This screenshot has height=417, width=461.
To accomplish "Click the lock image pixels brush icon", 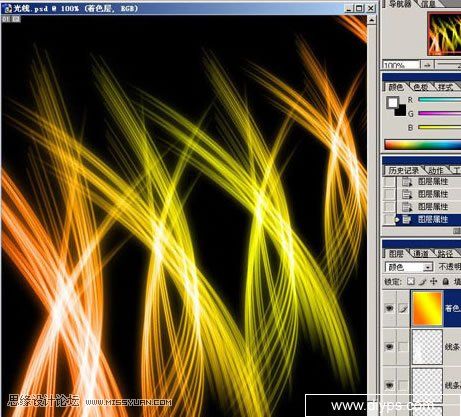I will pyautogui.click(x=422, y=282).
